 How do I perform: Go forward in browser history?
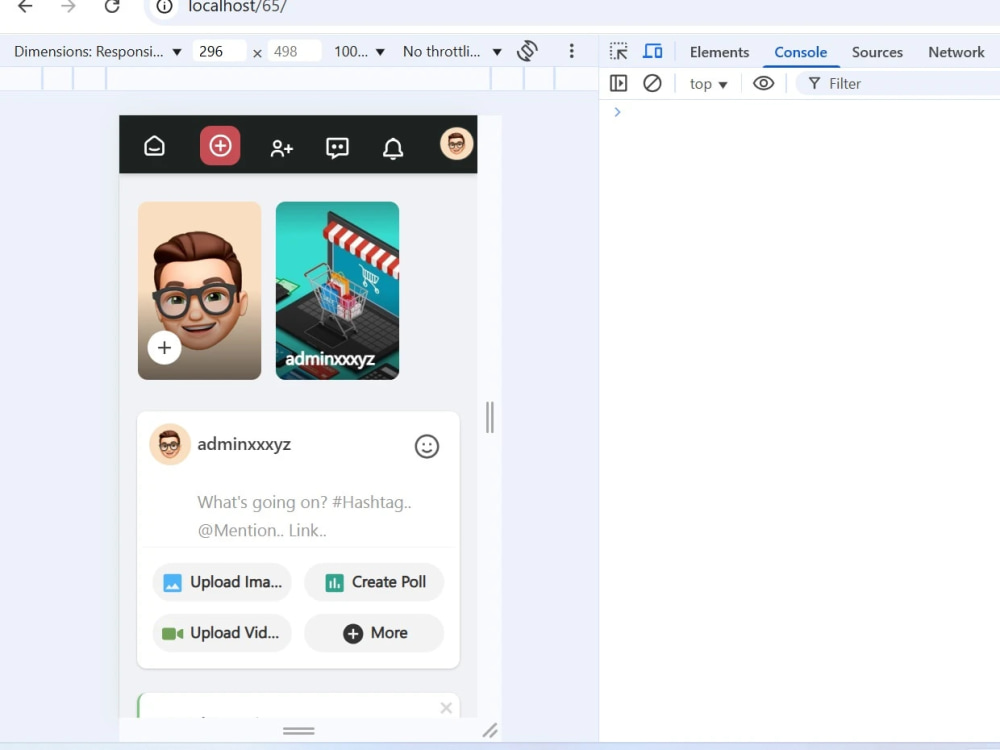click(68, 6)
